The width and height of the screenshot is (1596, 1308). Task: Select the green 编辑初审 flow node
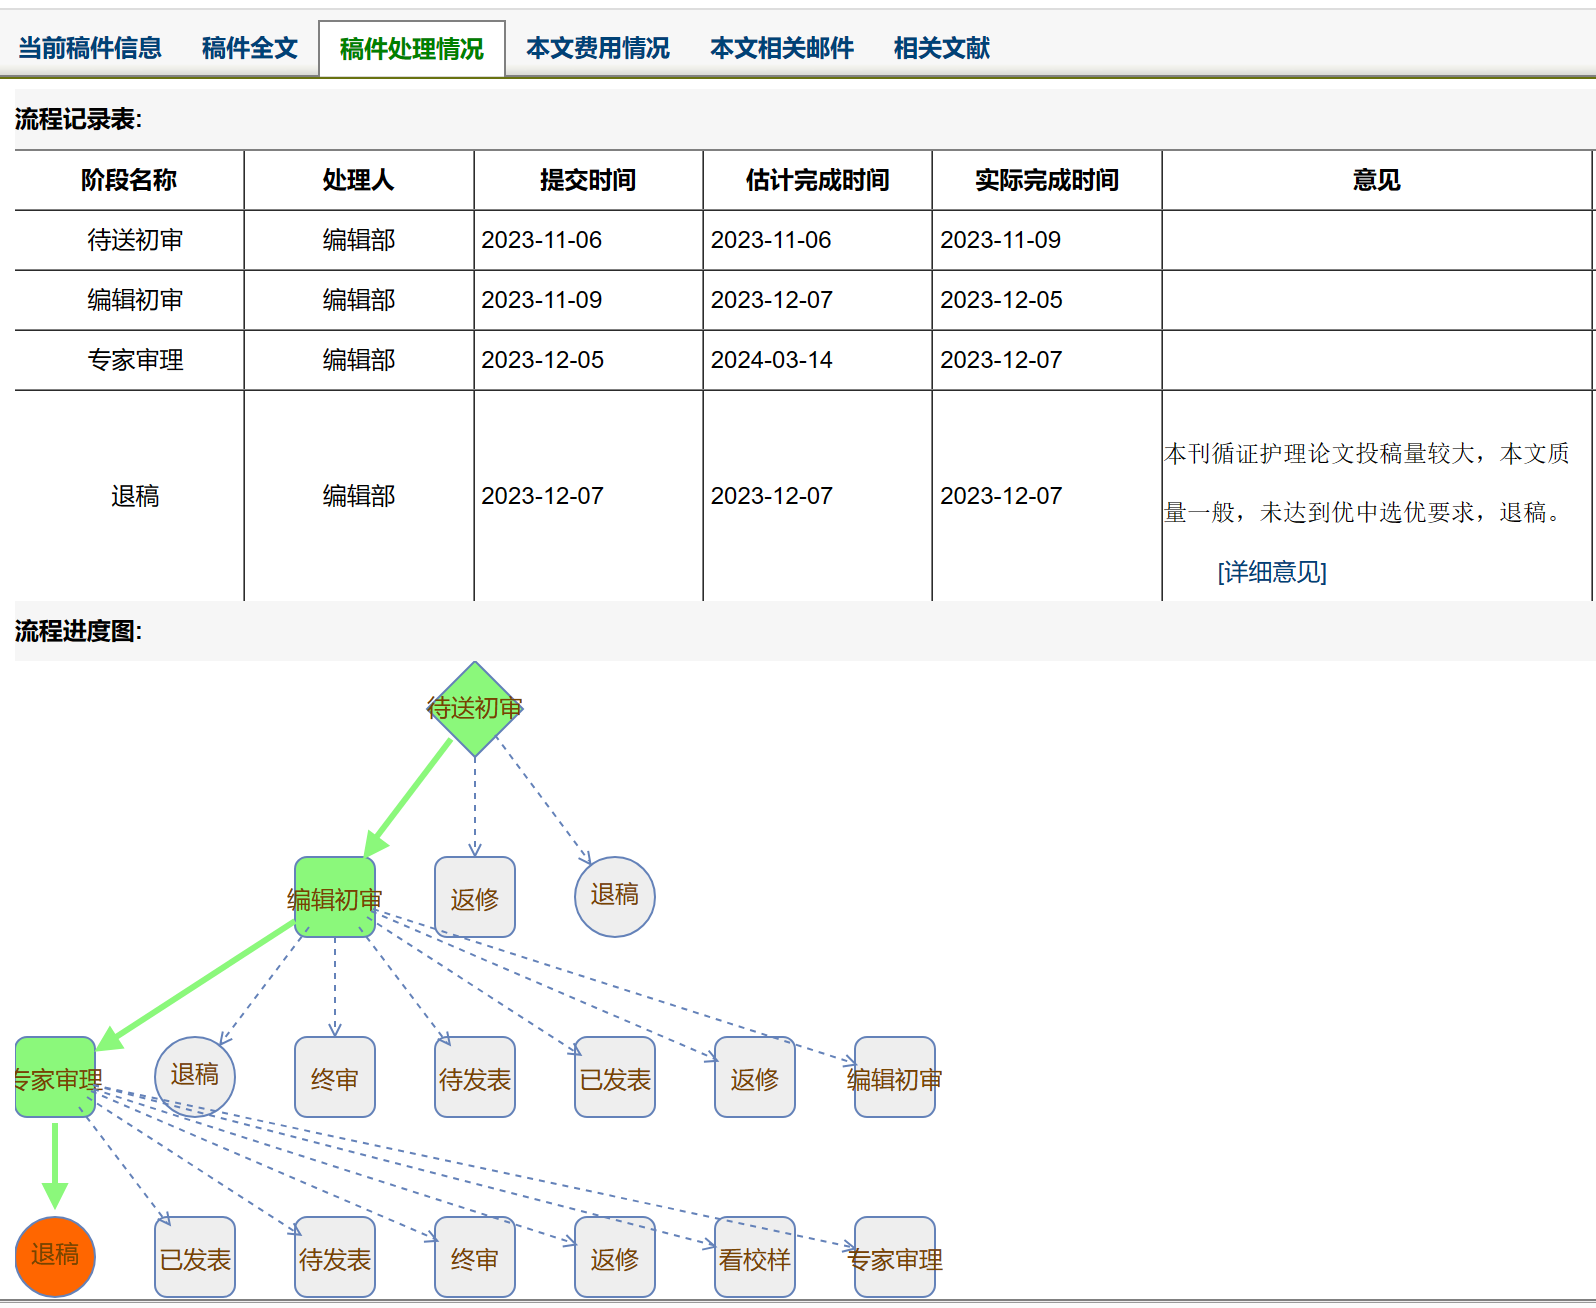pos(335,898)
